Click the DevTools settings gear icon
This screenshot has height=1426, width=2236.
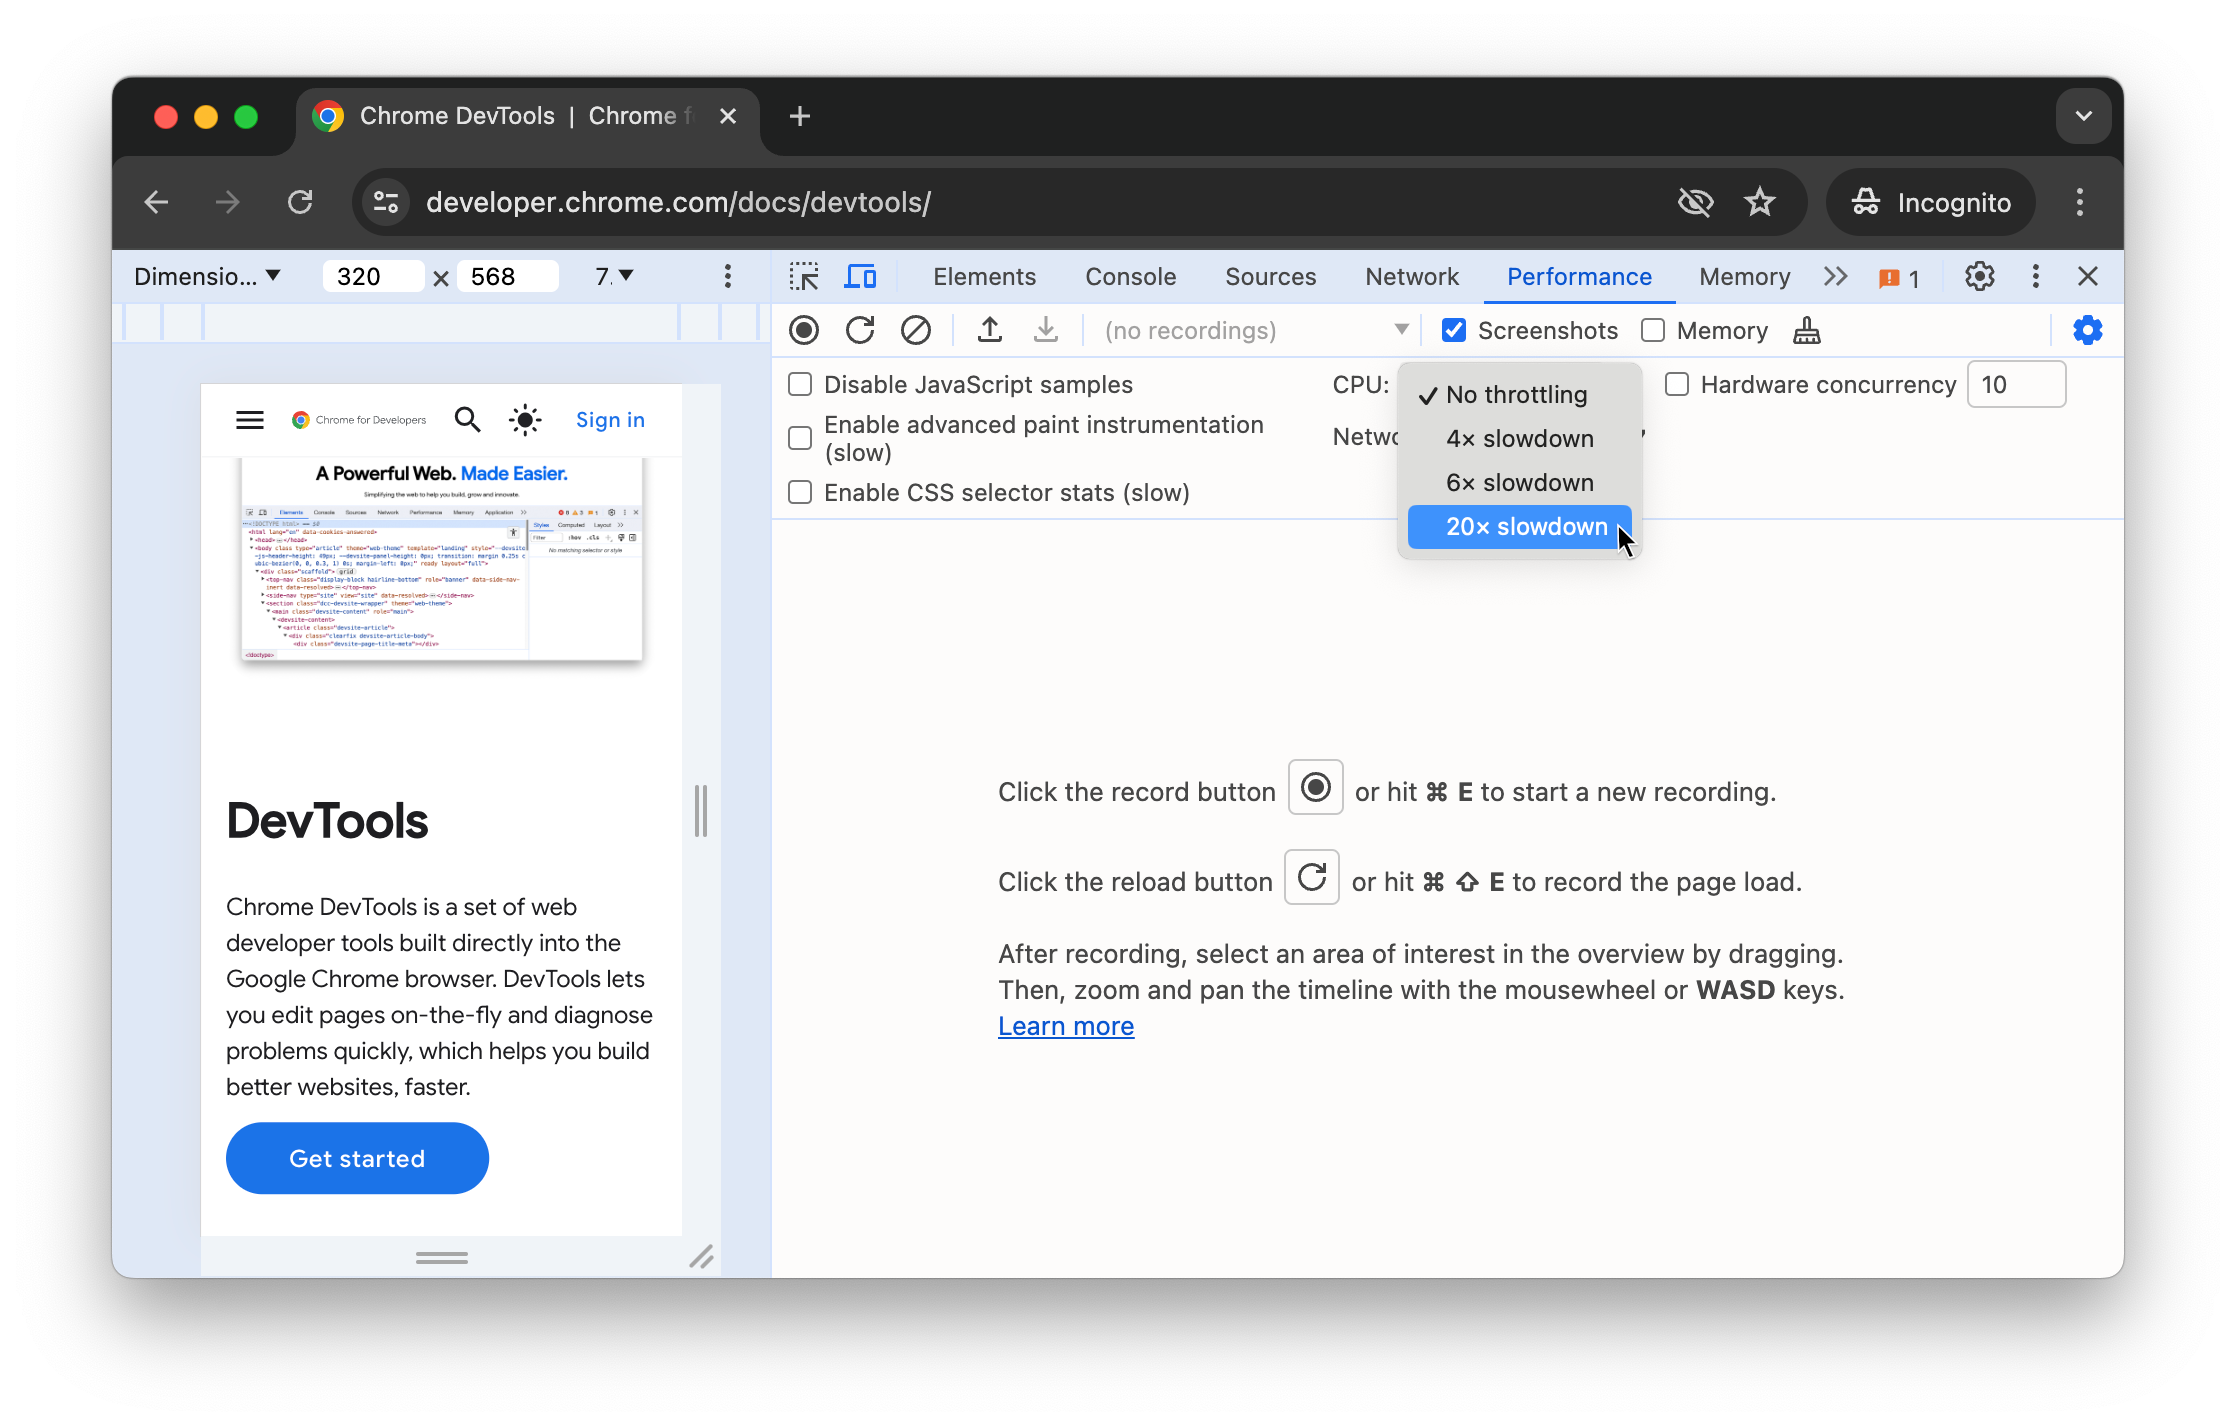[x=1979, y=275]
